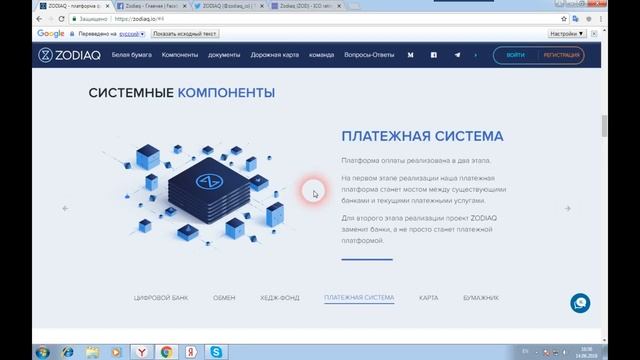Image resolution: width=640 pixels, height=360 pixels.
Task: Open the Facebook icon in site header
Action: (434, 55)
